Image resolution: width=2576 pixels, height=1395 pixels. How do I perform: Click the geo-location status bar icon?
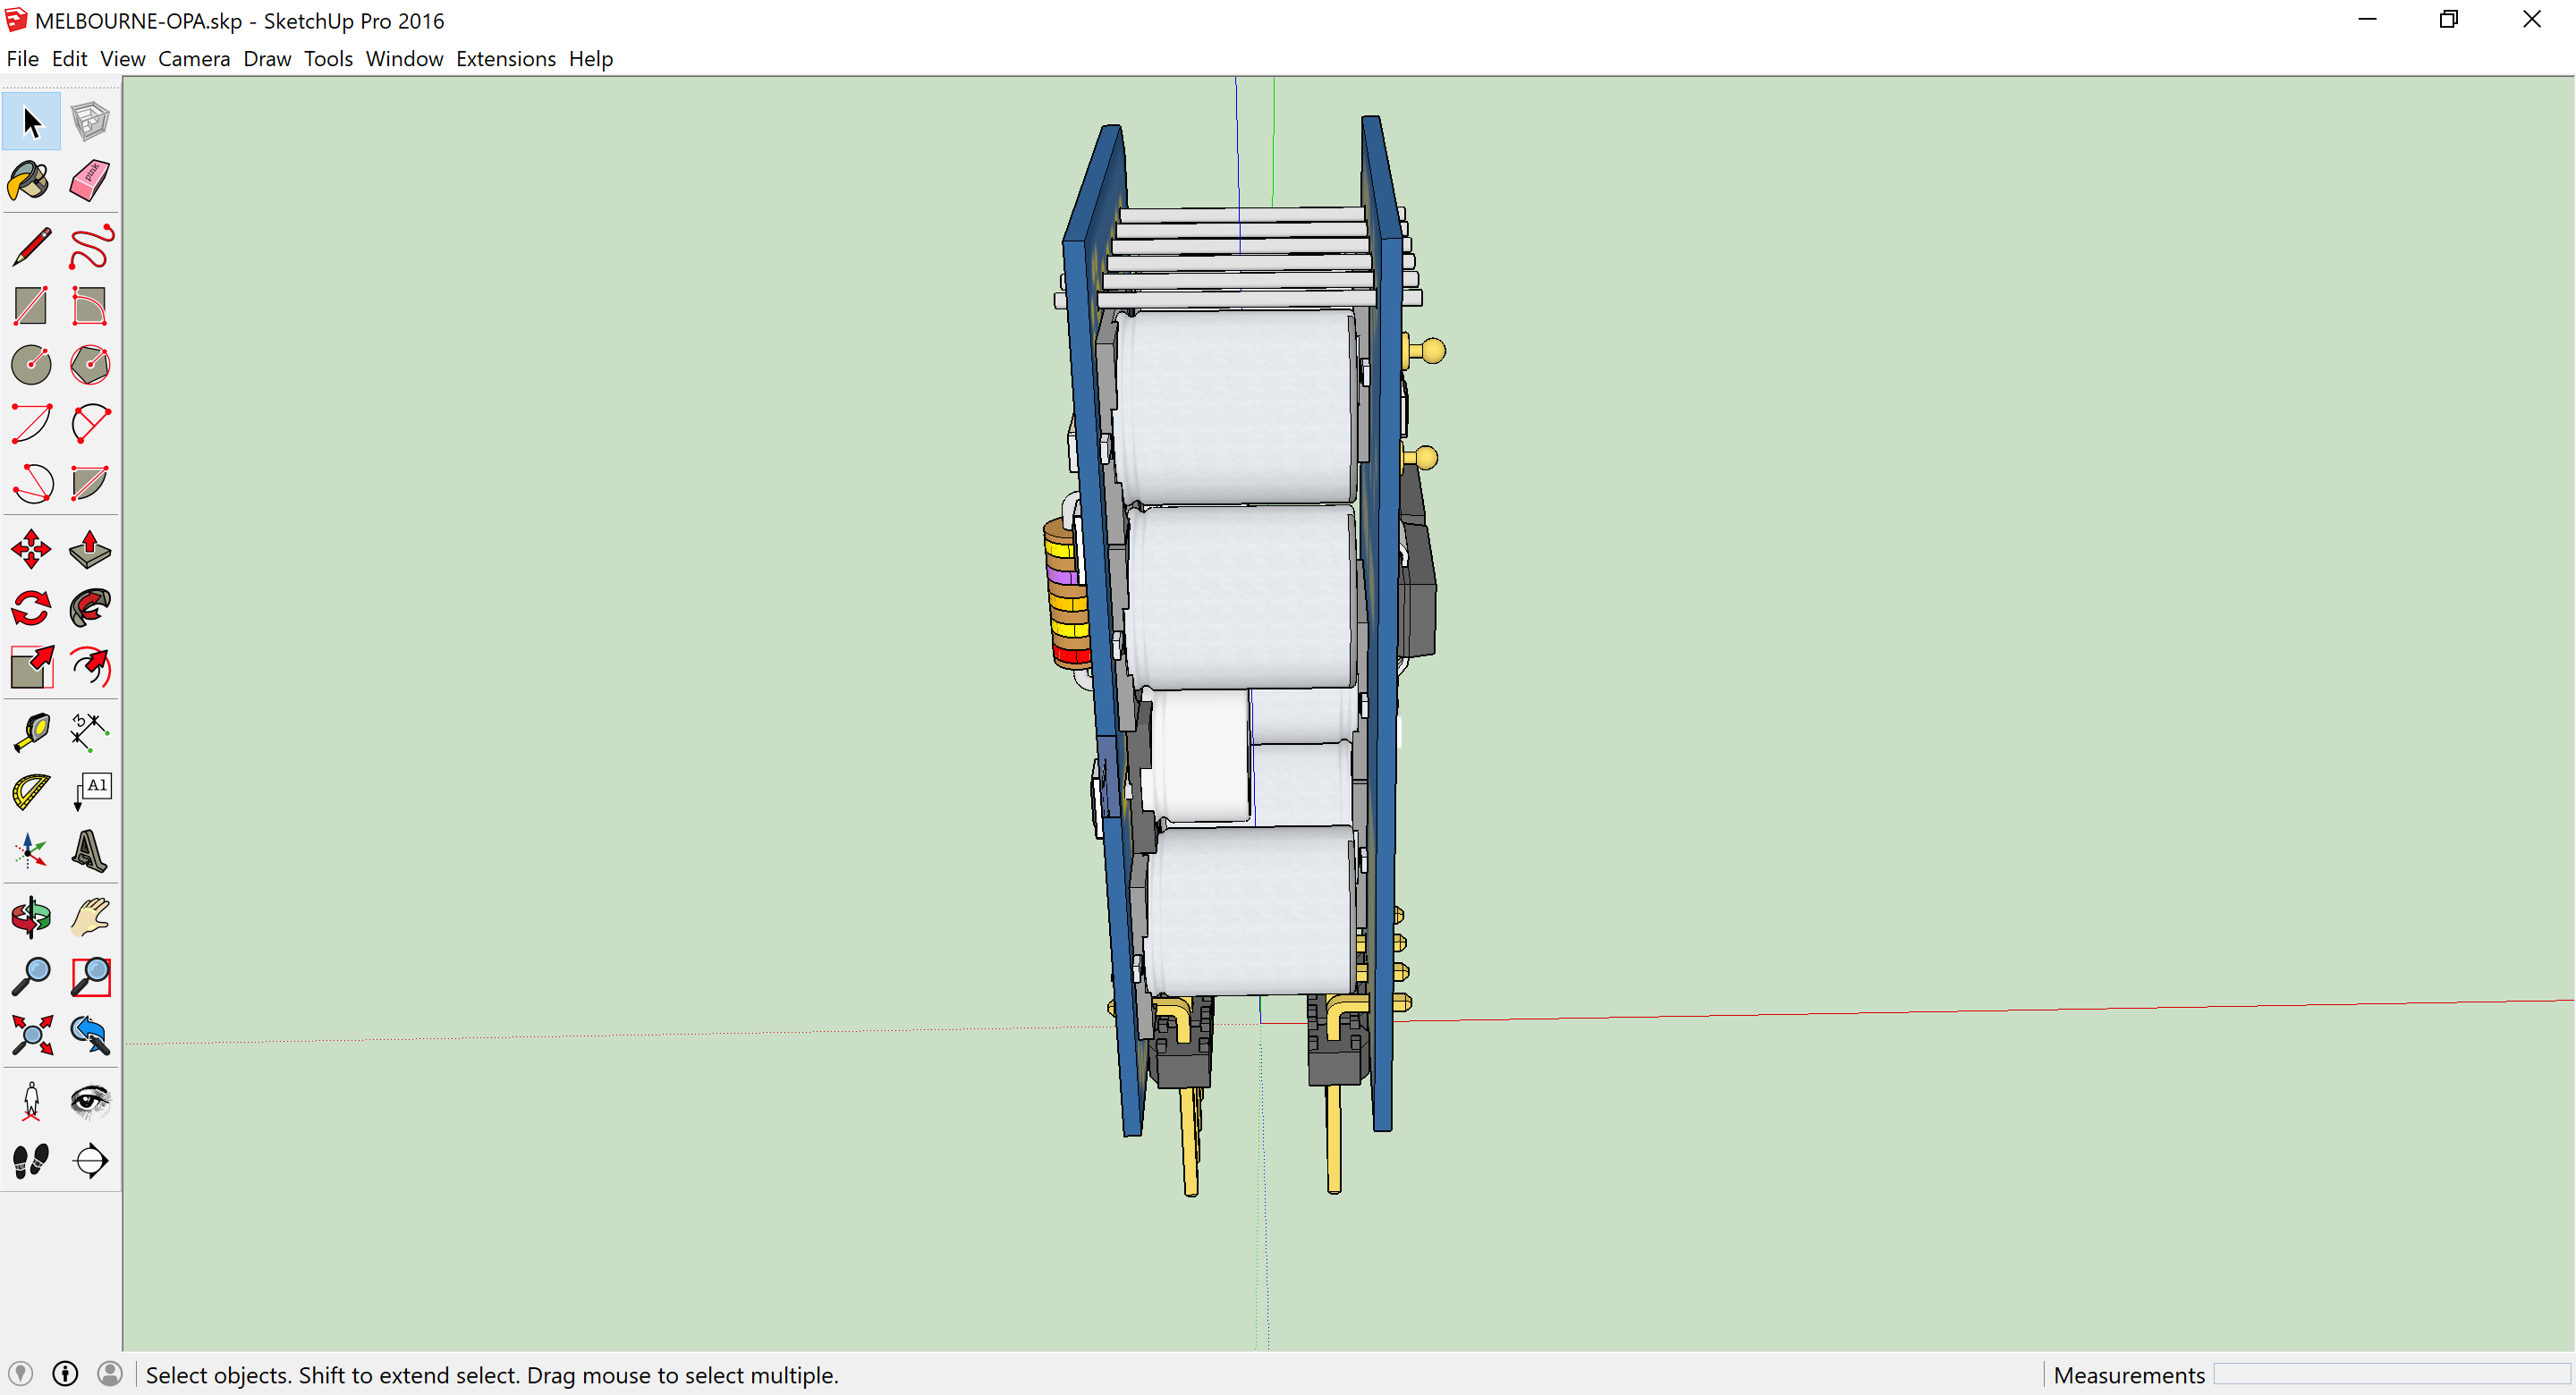[x=21, y=1374]
